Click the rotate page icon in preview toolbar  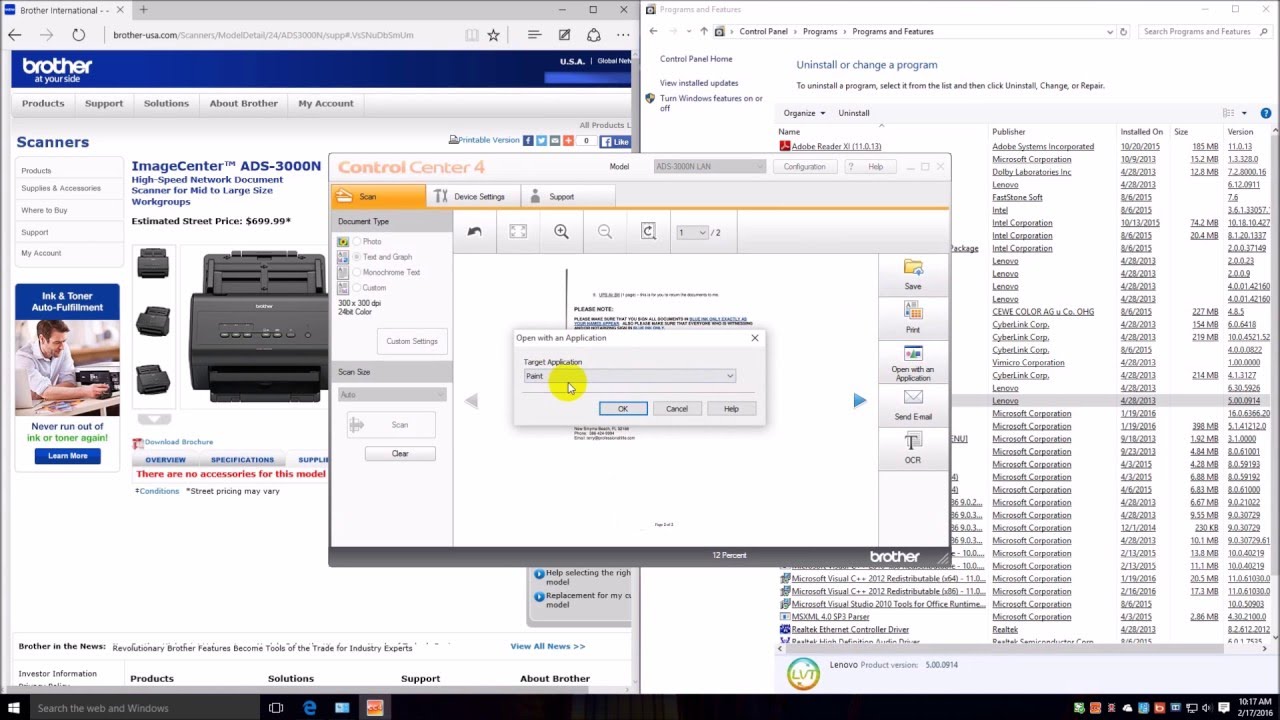click(x=648, y=231)
